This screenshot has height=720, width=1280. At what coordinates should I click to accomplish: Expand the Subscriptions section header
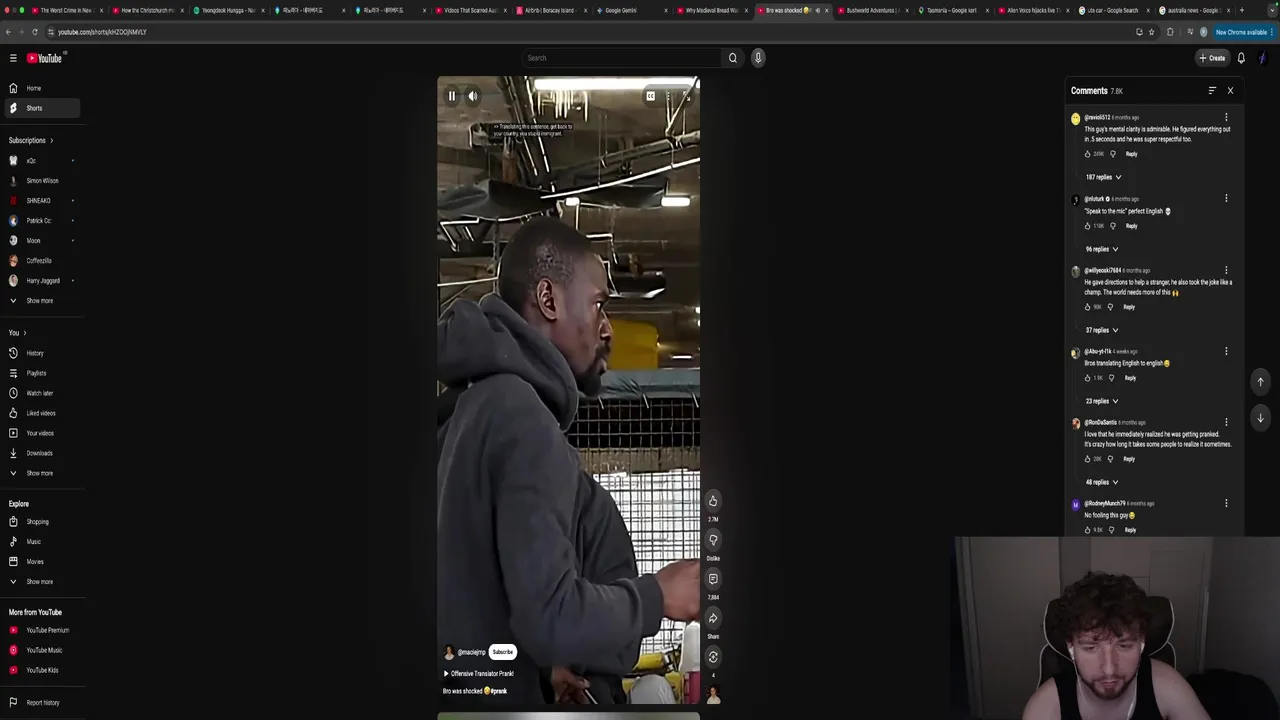click(x=31, y=140)
